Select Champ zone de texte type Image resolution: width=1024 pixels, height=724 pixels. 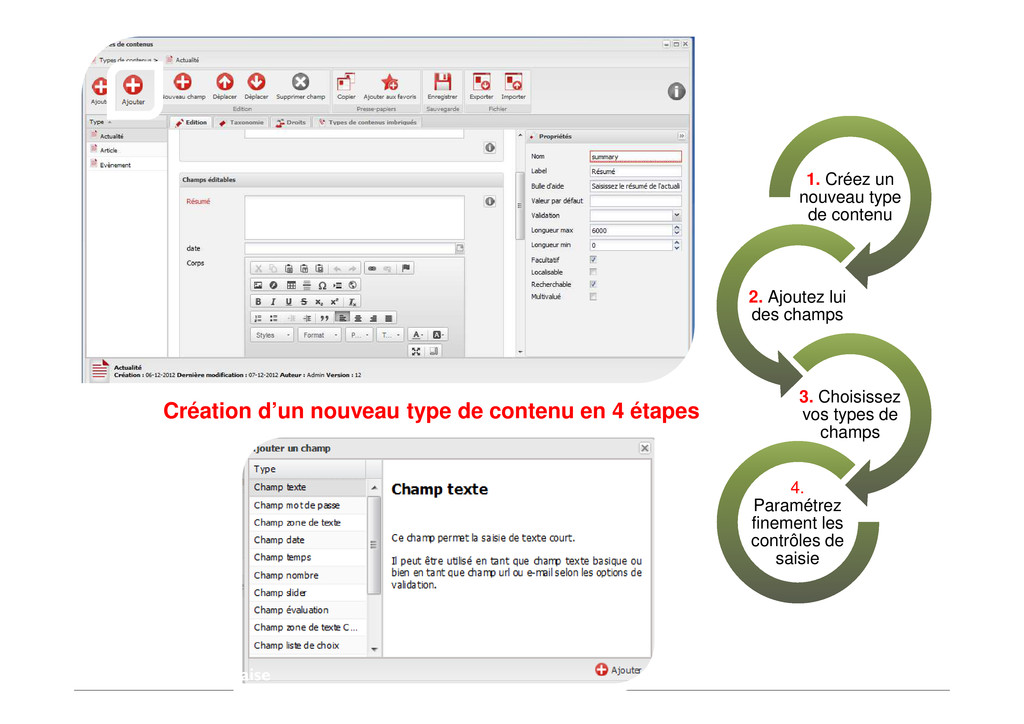coord(308,522)
